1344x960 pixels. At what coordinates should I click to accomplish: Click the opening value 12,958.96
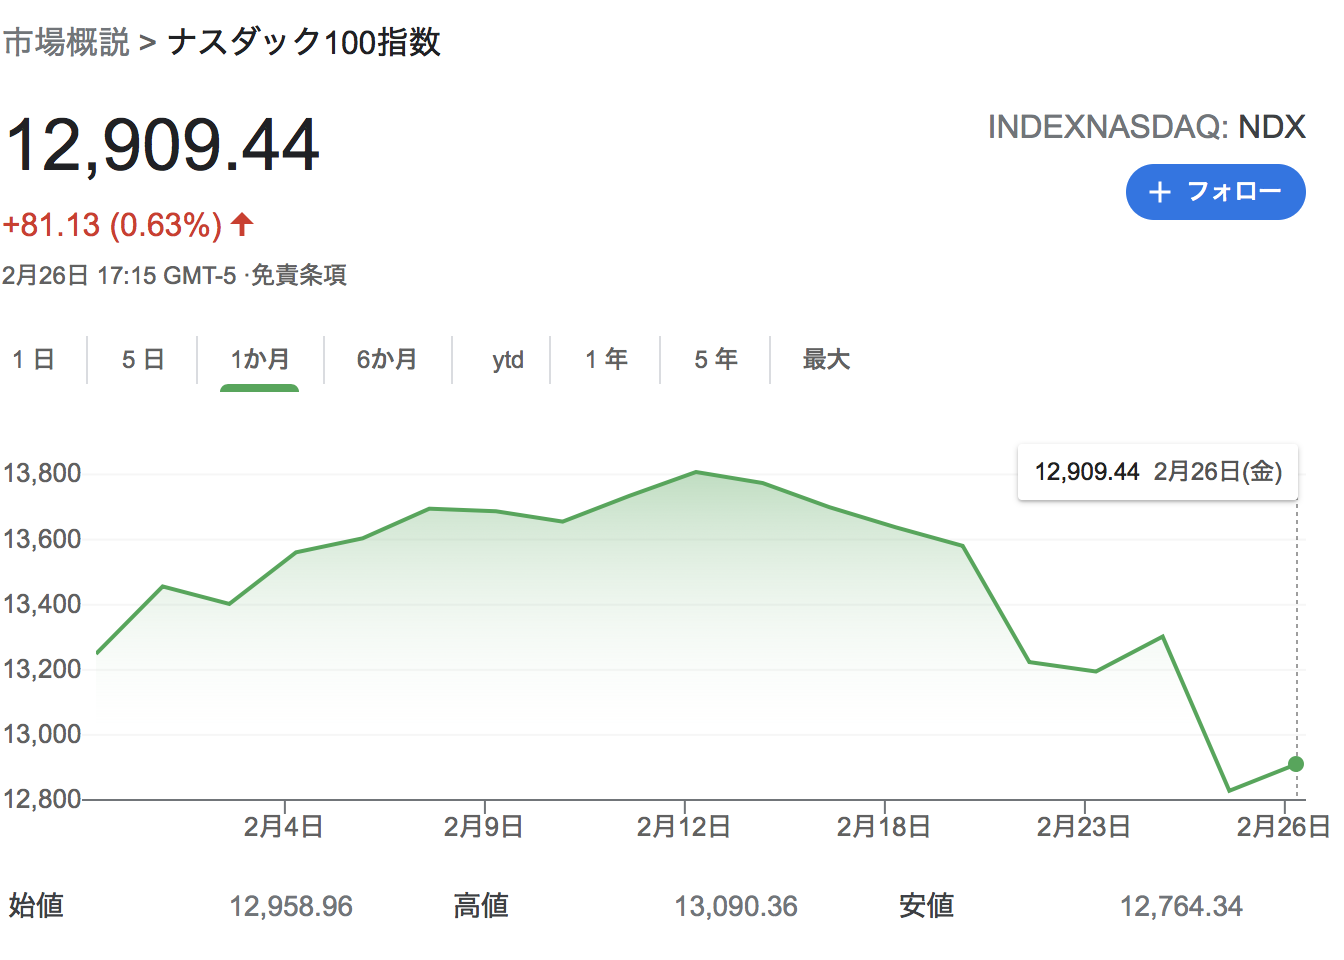pos(291,907)
